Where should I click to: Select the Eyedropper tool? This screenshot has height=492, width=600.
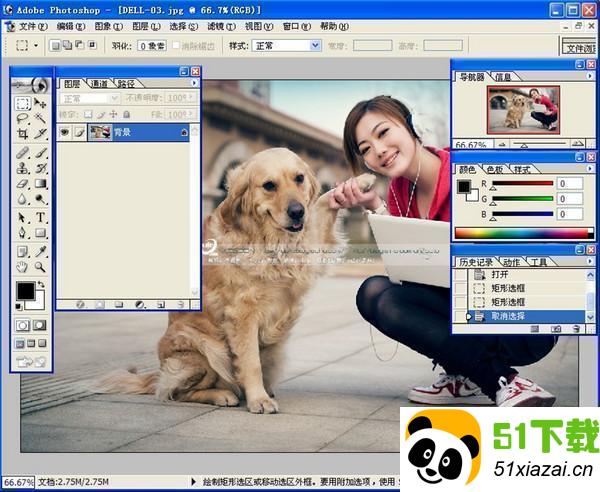(x=41, y=251)
